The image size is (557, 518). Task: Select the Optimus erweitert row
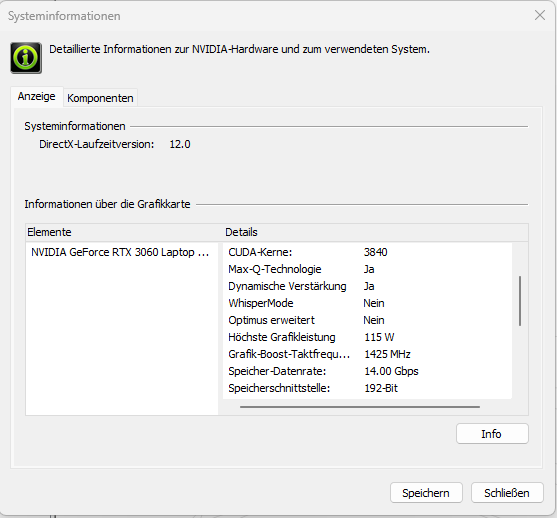tap(367, 320)
